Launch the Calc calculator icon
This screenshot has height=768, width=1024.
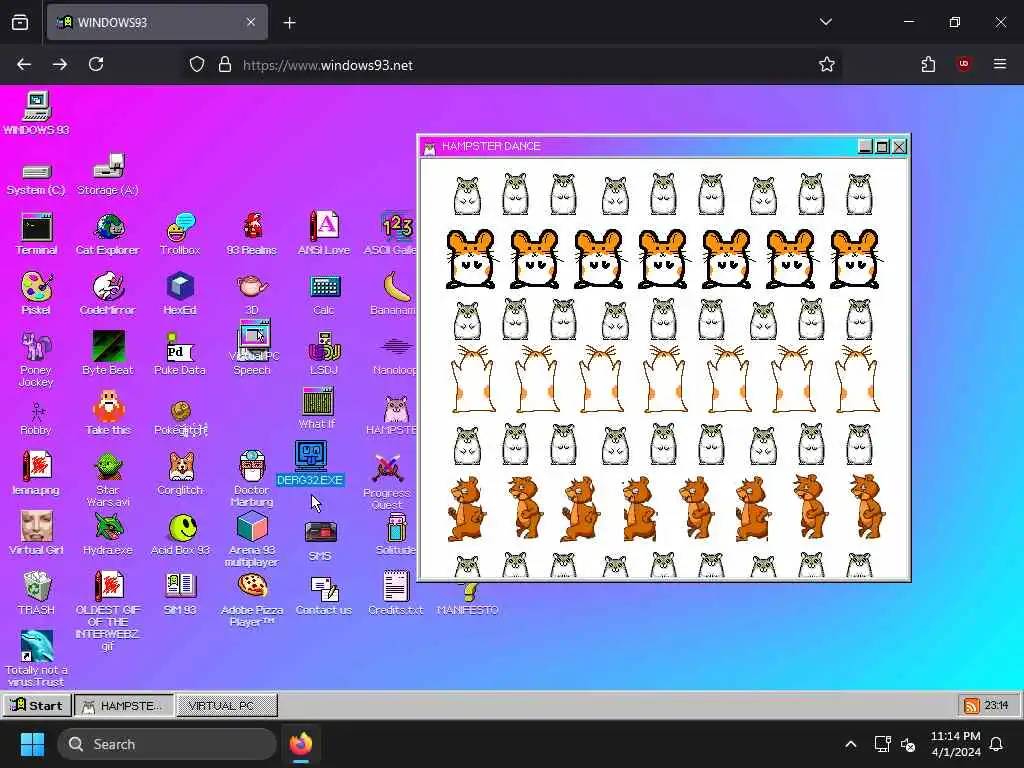coord(324,294)
